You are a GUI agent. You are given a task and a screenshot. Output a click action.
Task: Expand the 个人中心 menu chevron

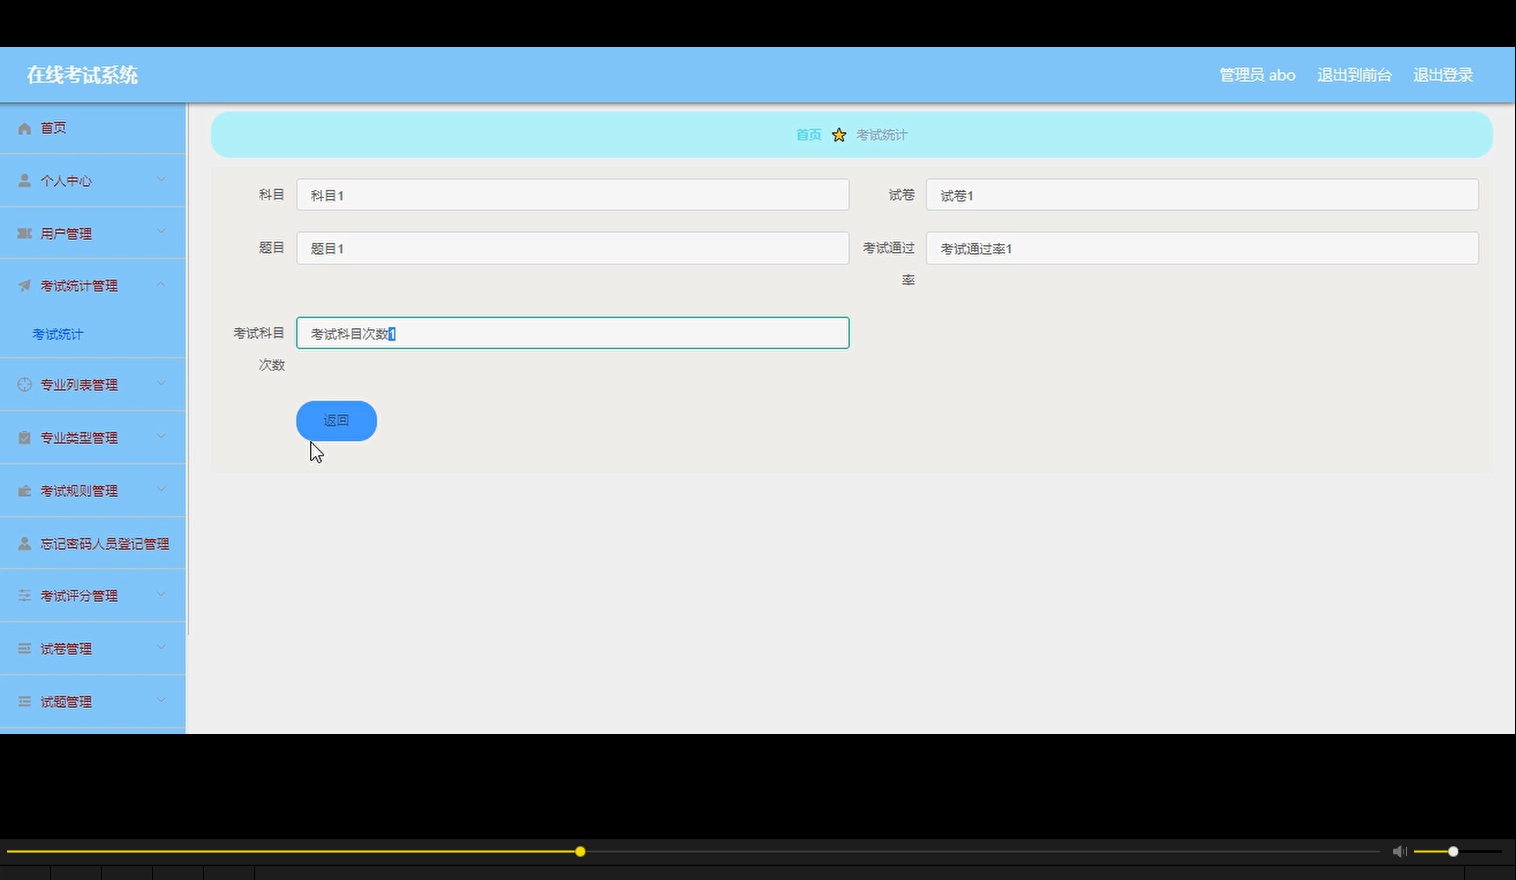pyautogui.click(x=161, y=180)
